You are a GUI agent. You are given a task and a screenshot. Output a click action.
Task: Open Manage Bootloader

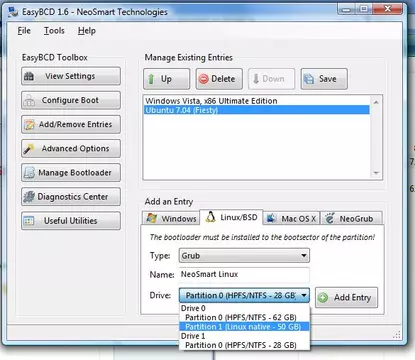click(71, 172)
